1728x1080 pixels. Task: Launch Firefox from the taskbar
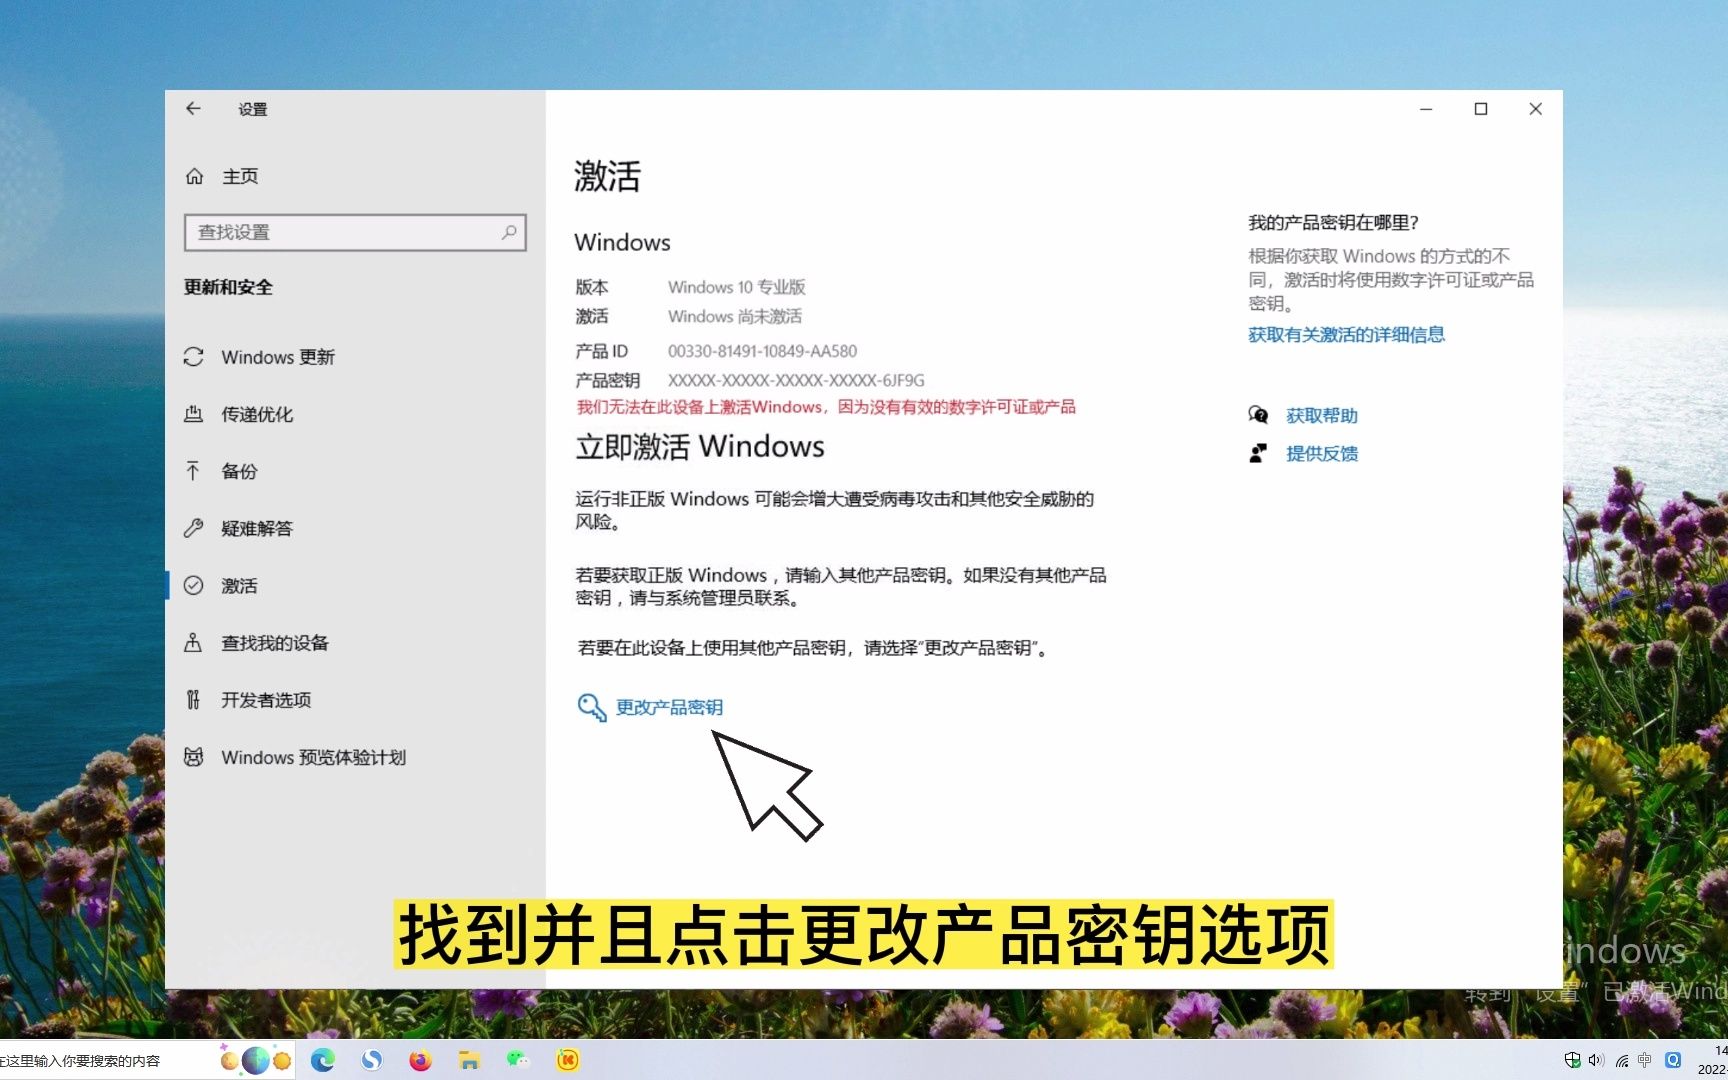pos(420,1060)
